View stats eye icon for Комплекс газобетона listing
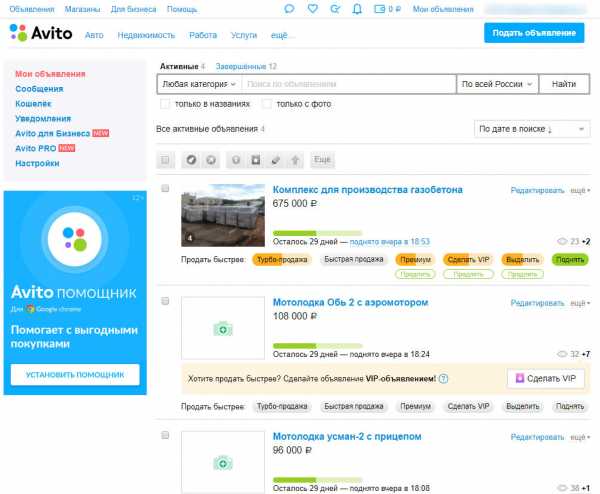 tap(562, 241)
